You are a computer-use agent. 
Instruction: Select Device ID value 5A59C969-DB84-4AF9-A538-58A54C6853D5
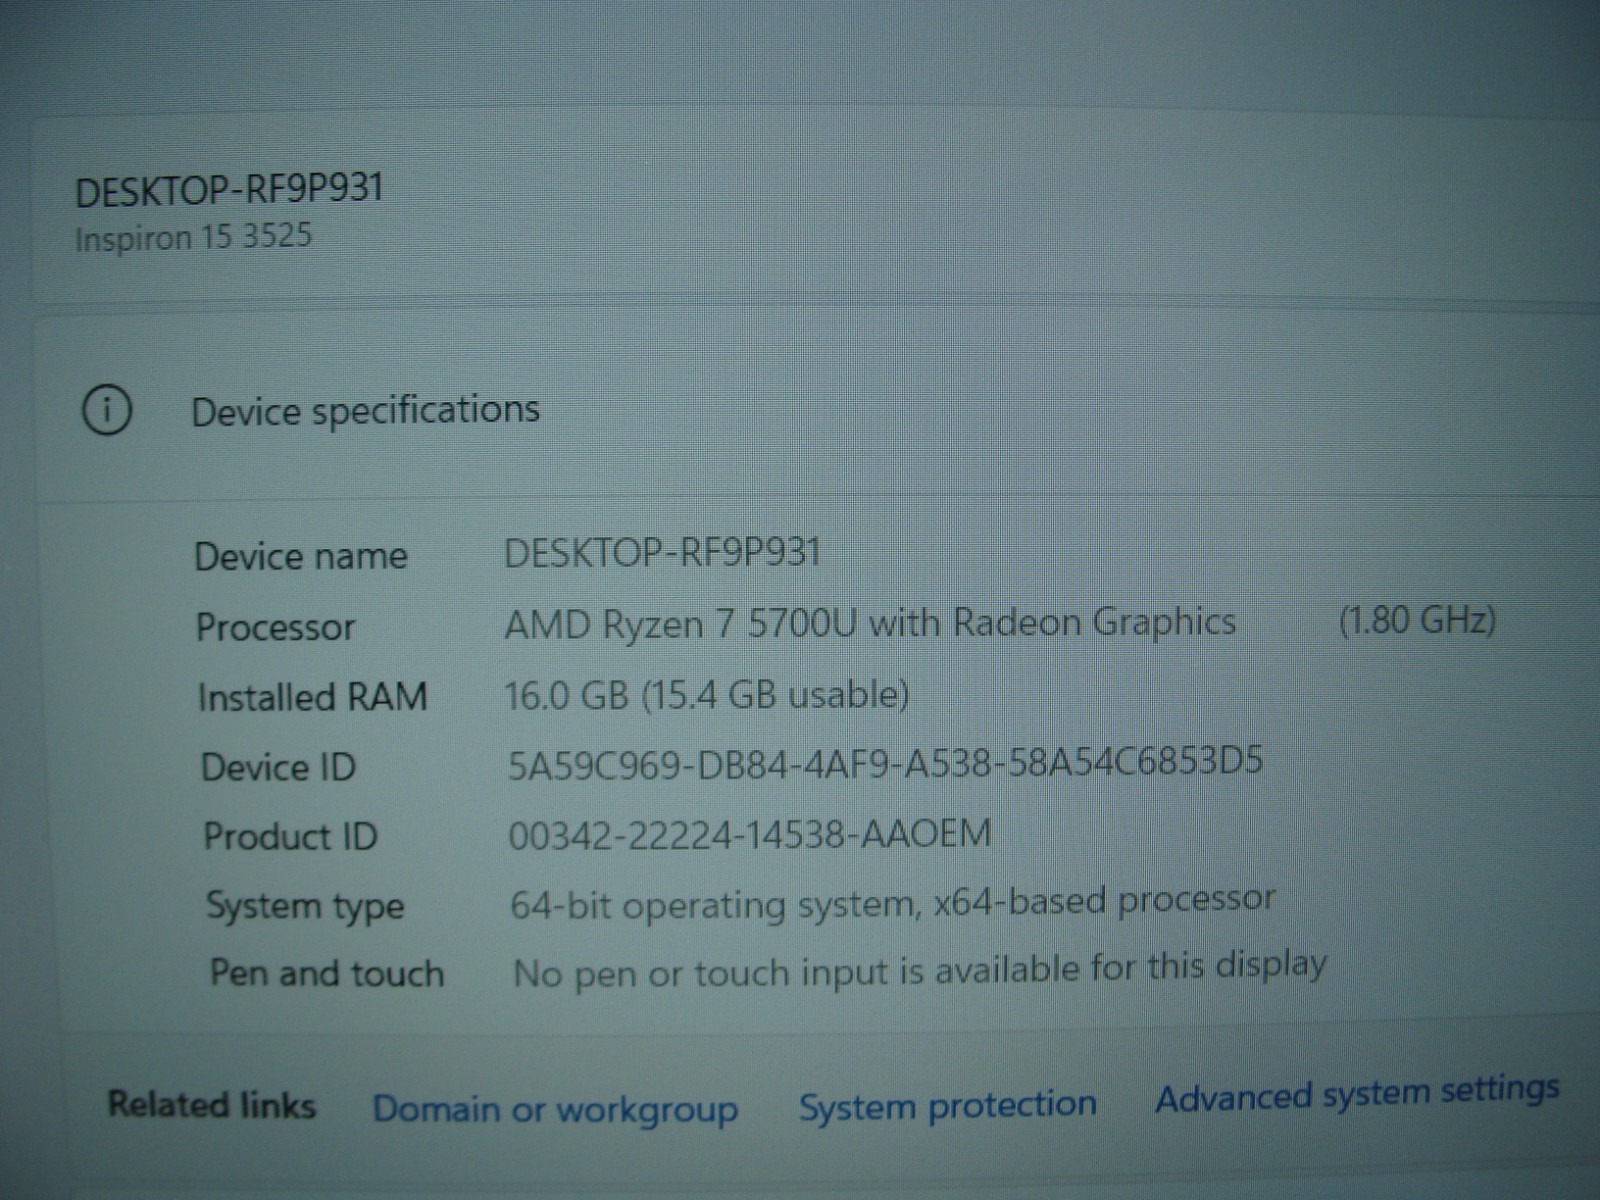click(x=885, y=763)
